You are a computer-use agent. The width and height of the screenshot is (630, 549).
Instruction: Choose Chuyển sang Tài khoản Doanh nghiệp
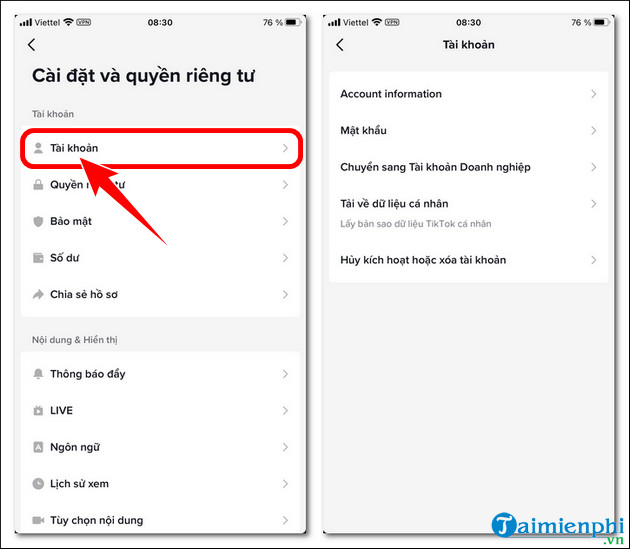click(468, 167)
